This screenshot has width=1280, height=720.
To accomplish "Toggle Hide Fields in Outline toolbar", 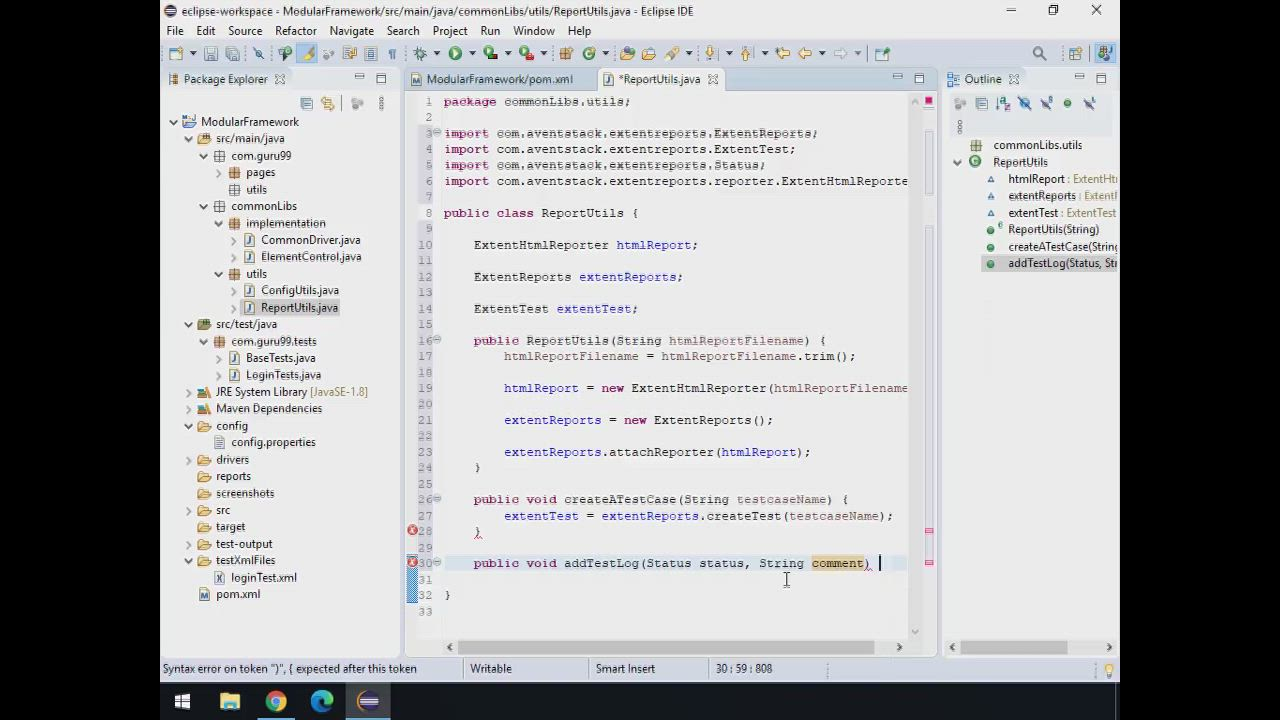I will pyautogui.click(x=1024, y=103).
